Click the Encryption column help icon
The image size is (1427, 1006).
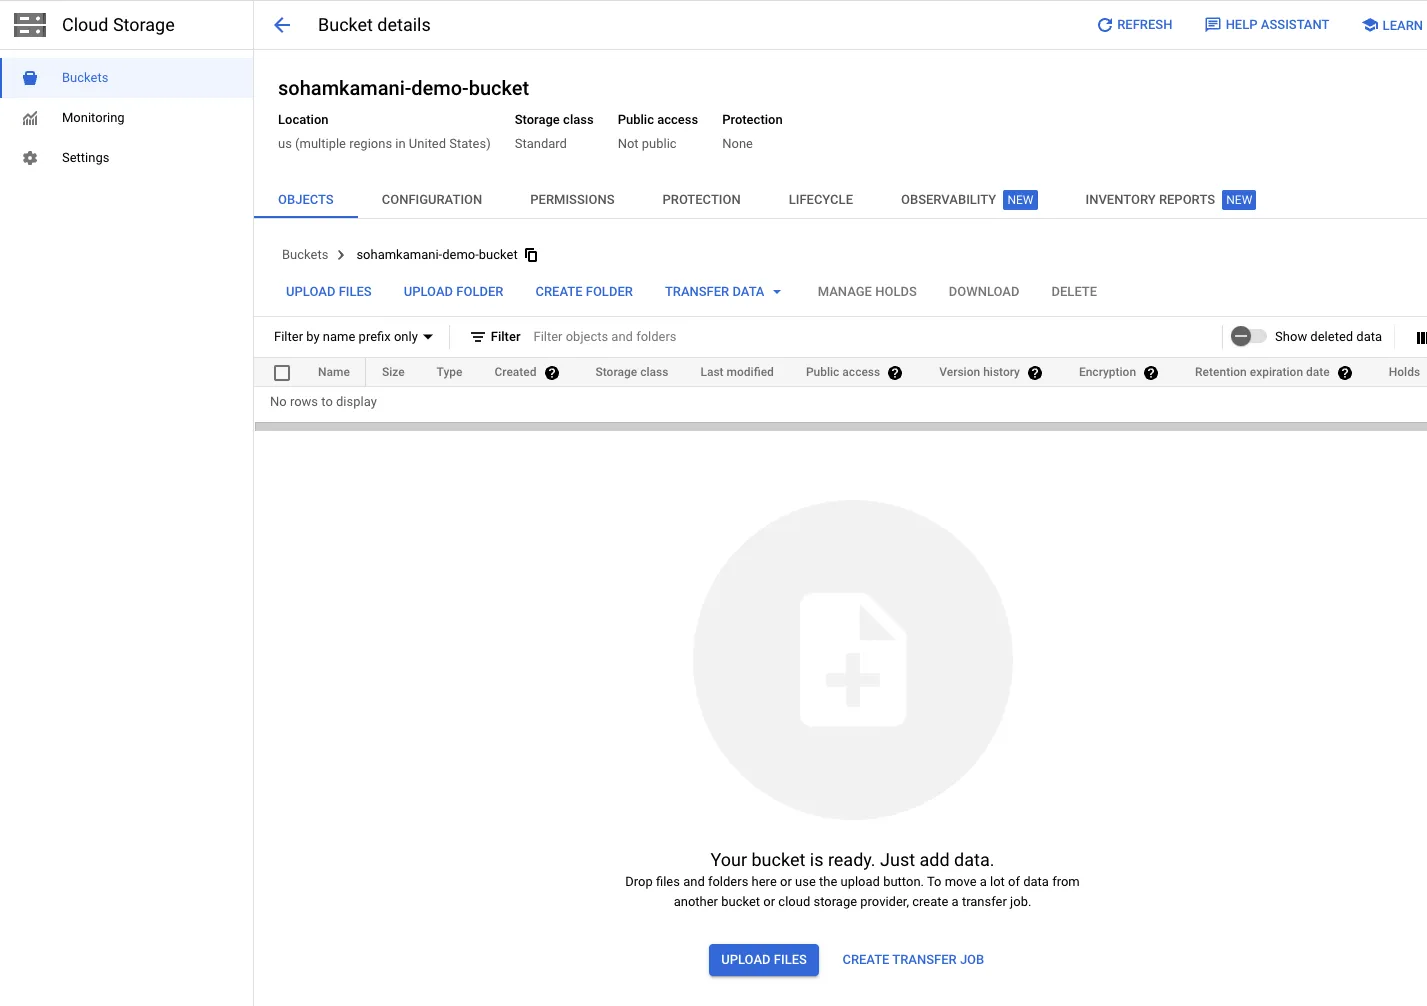tap(1151, 373)
